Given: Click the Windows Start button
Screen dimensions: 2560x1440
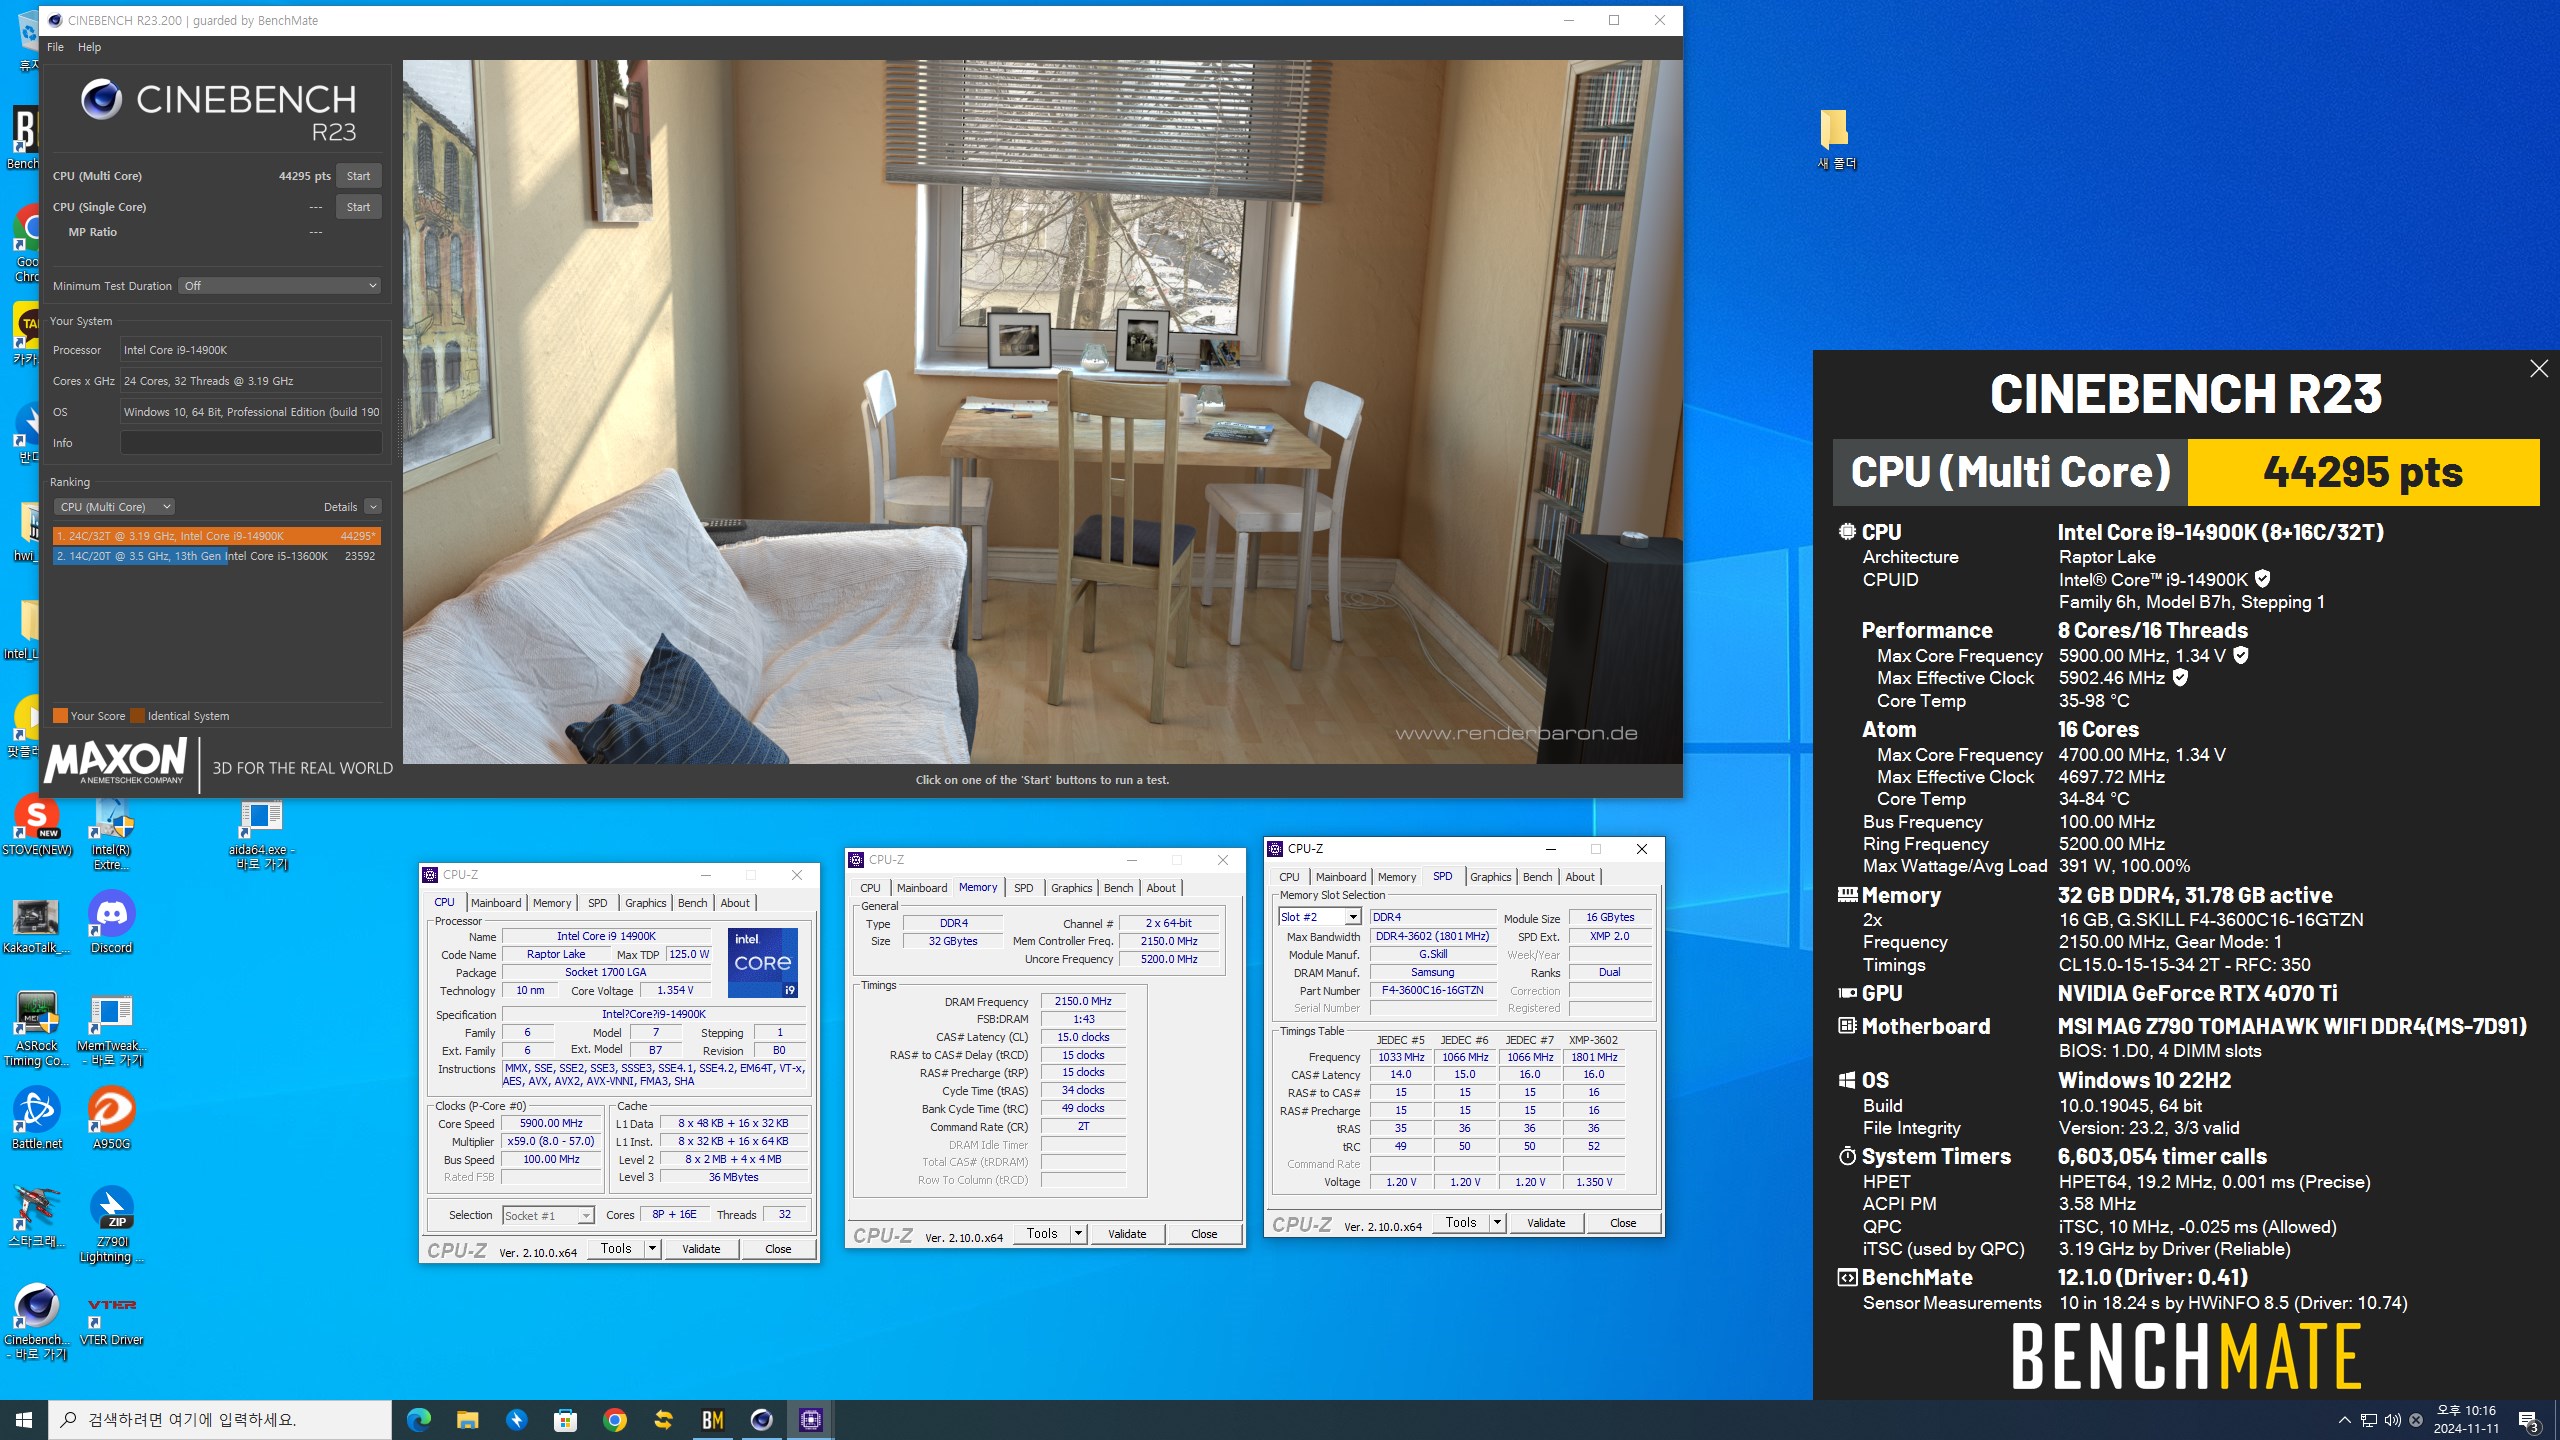Looking at the screenshot, I should (x=24, y=1420).
